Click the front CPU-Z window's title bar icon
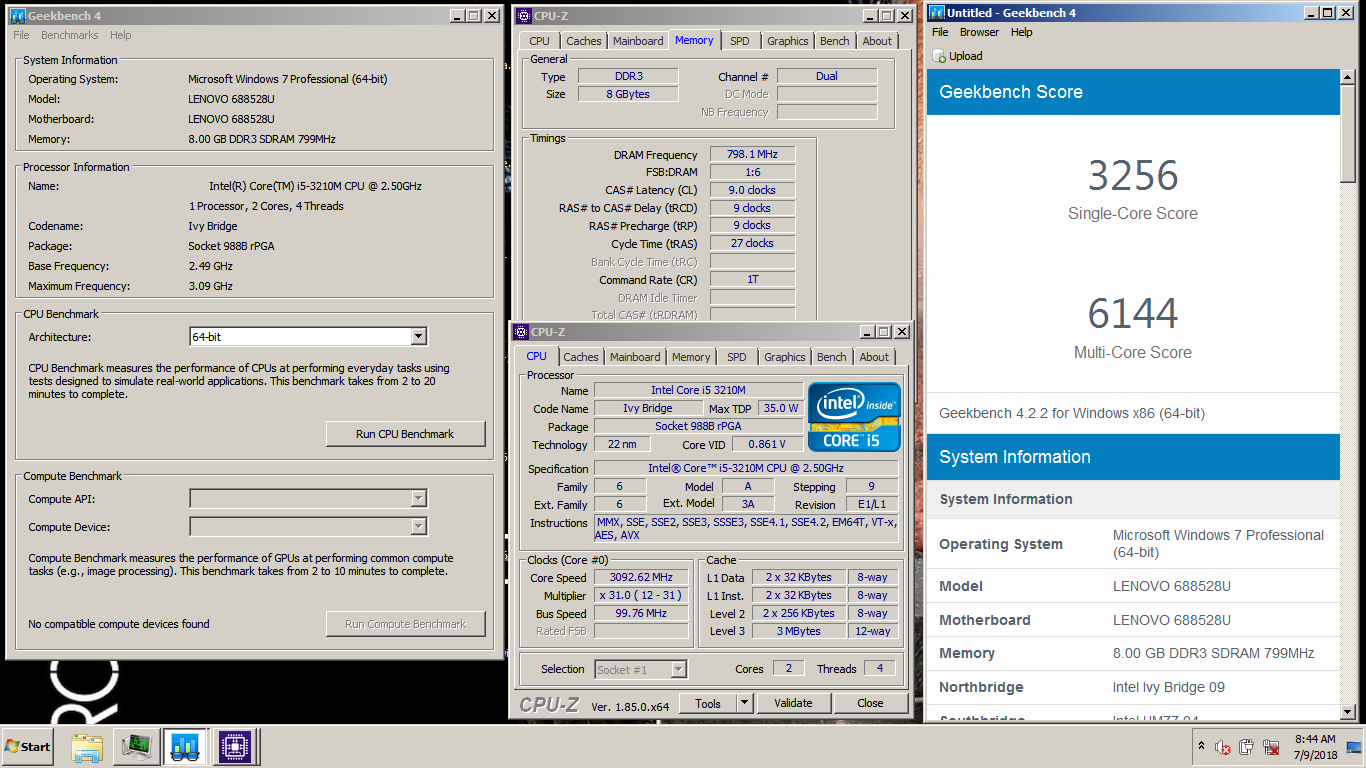Viewport: 1366px width, 768px height. click(x=521, y=332)
